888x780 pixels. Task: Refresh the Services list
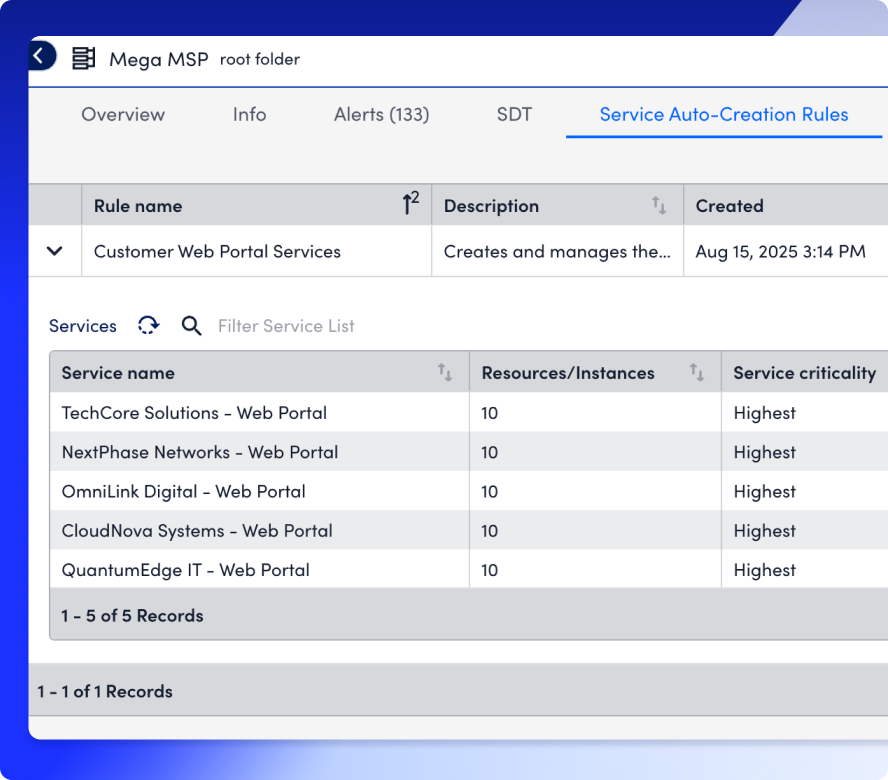[148, 326]
